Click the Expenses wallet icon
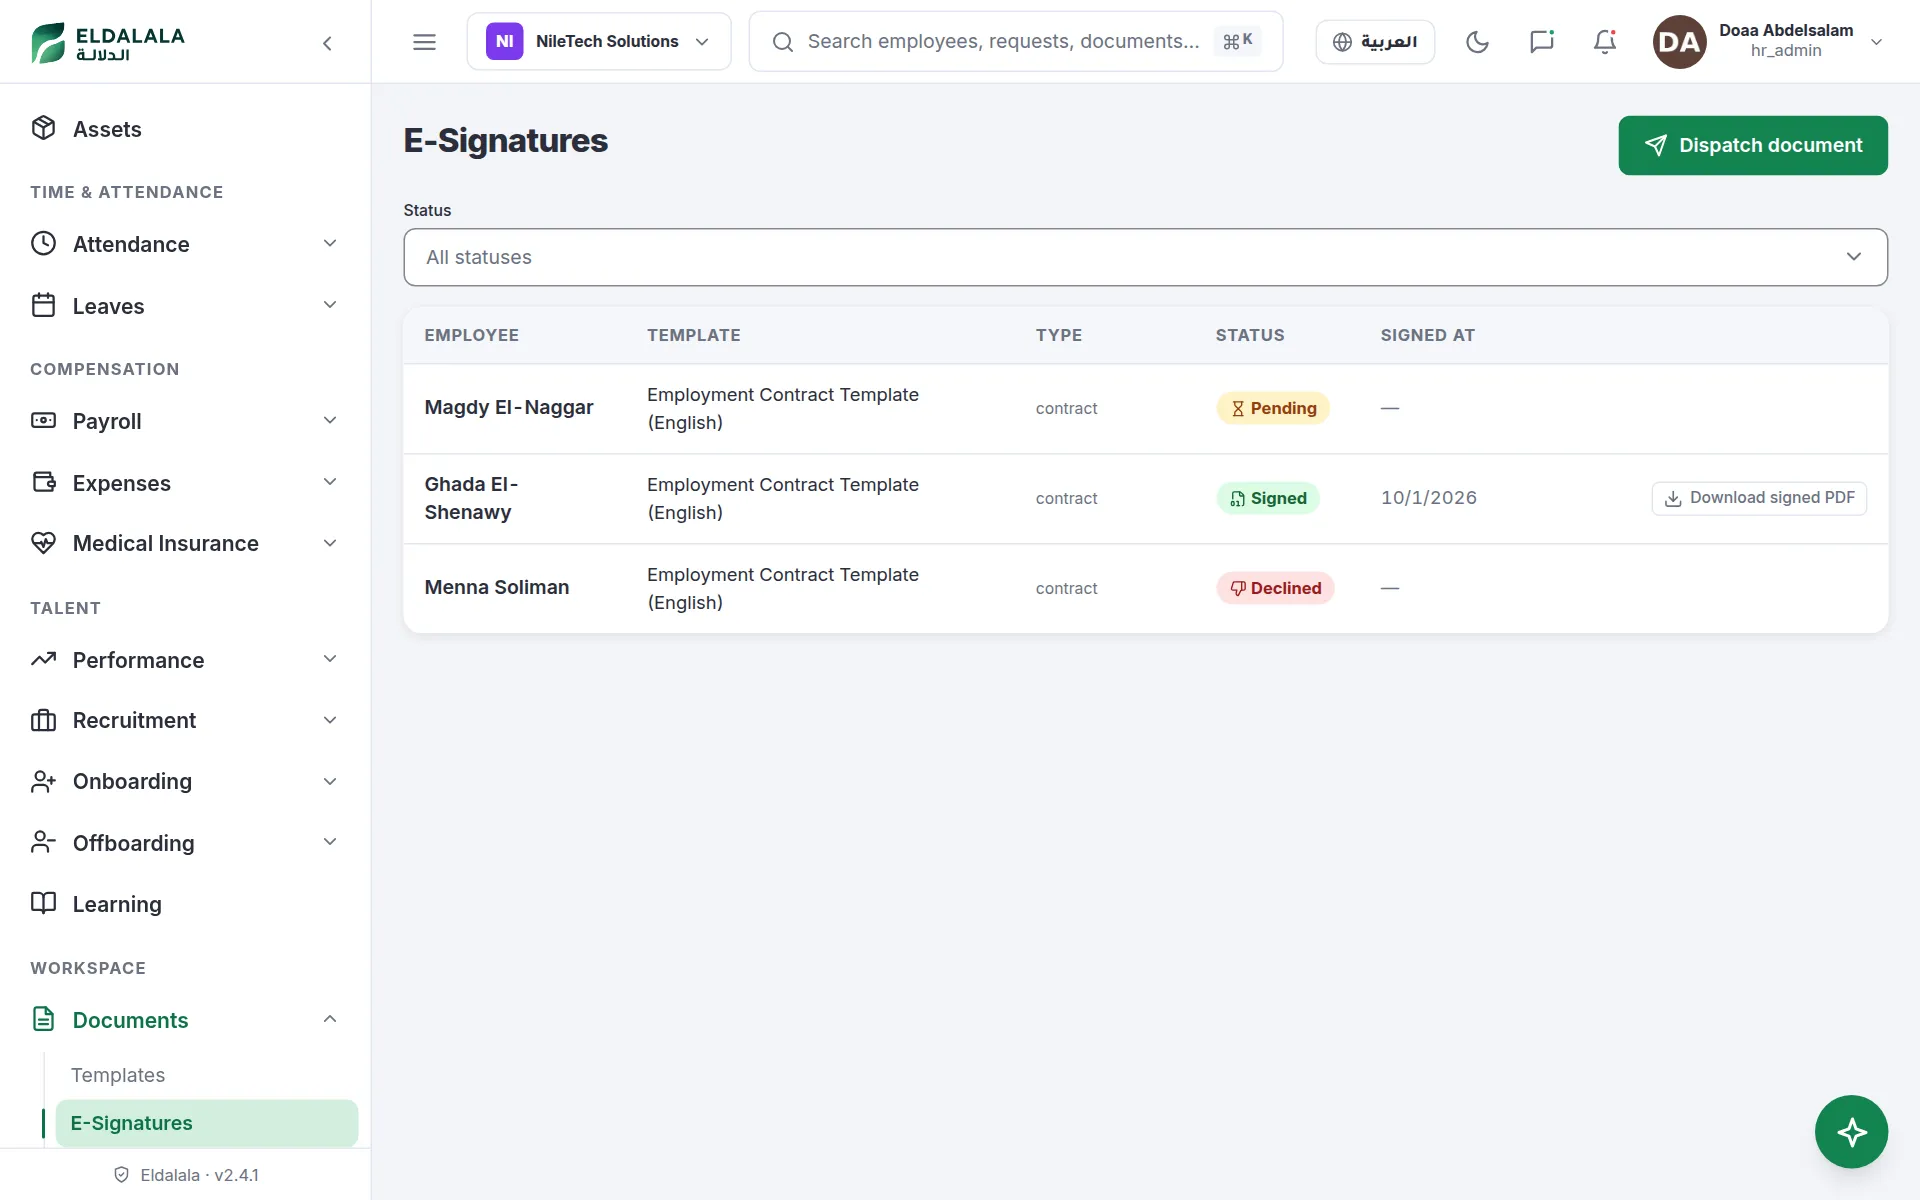The image size is (1920, 1200). coord(43,483)
